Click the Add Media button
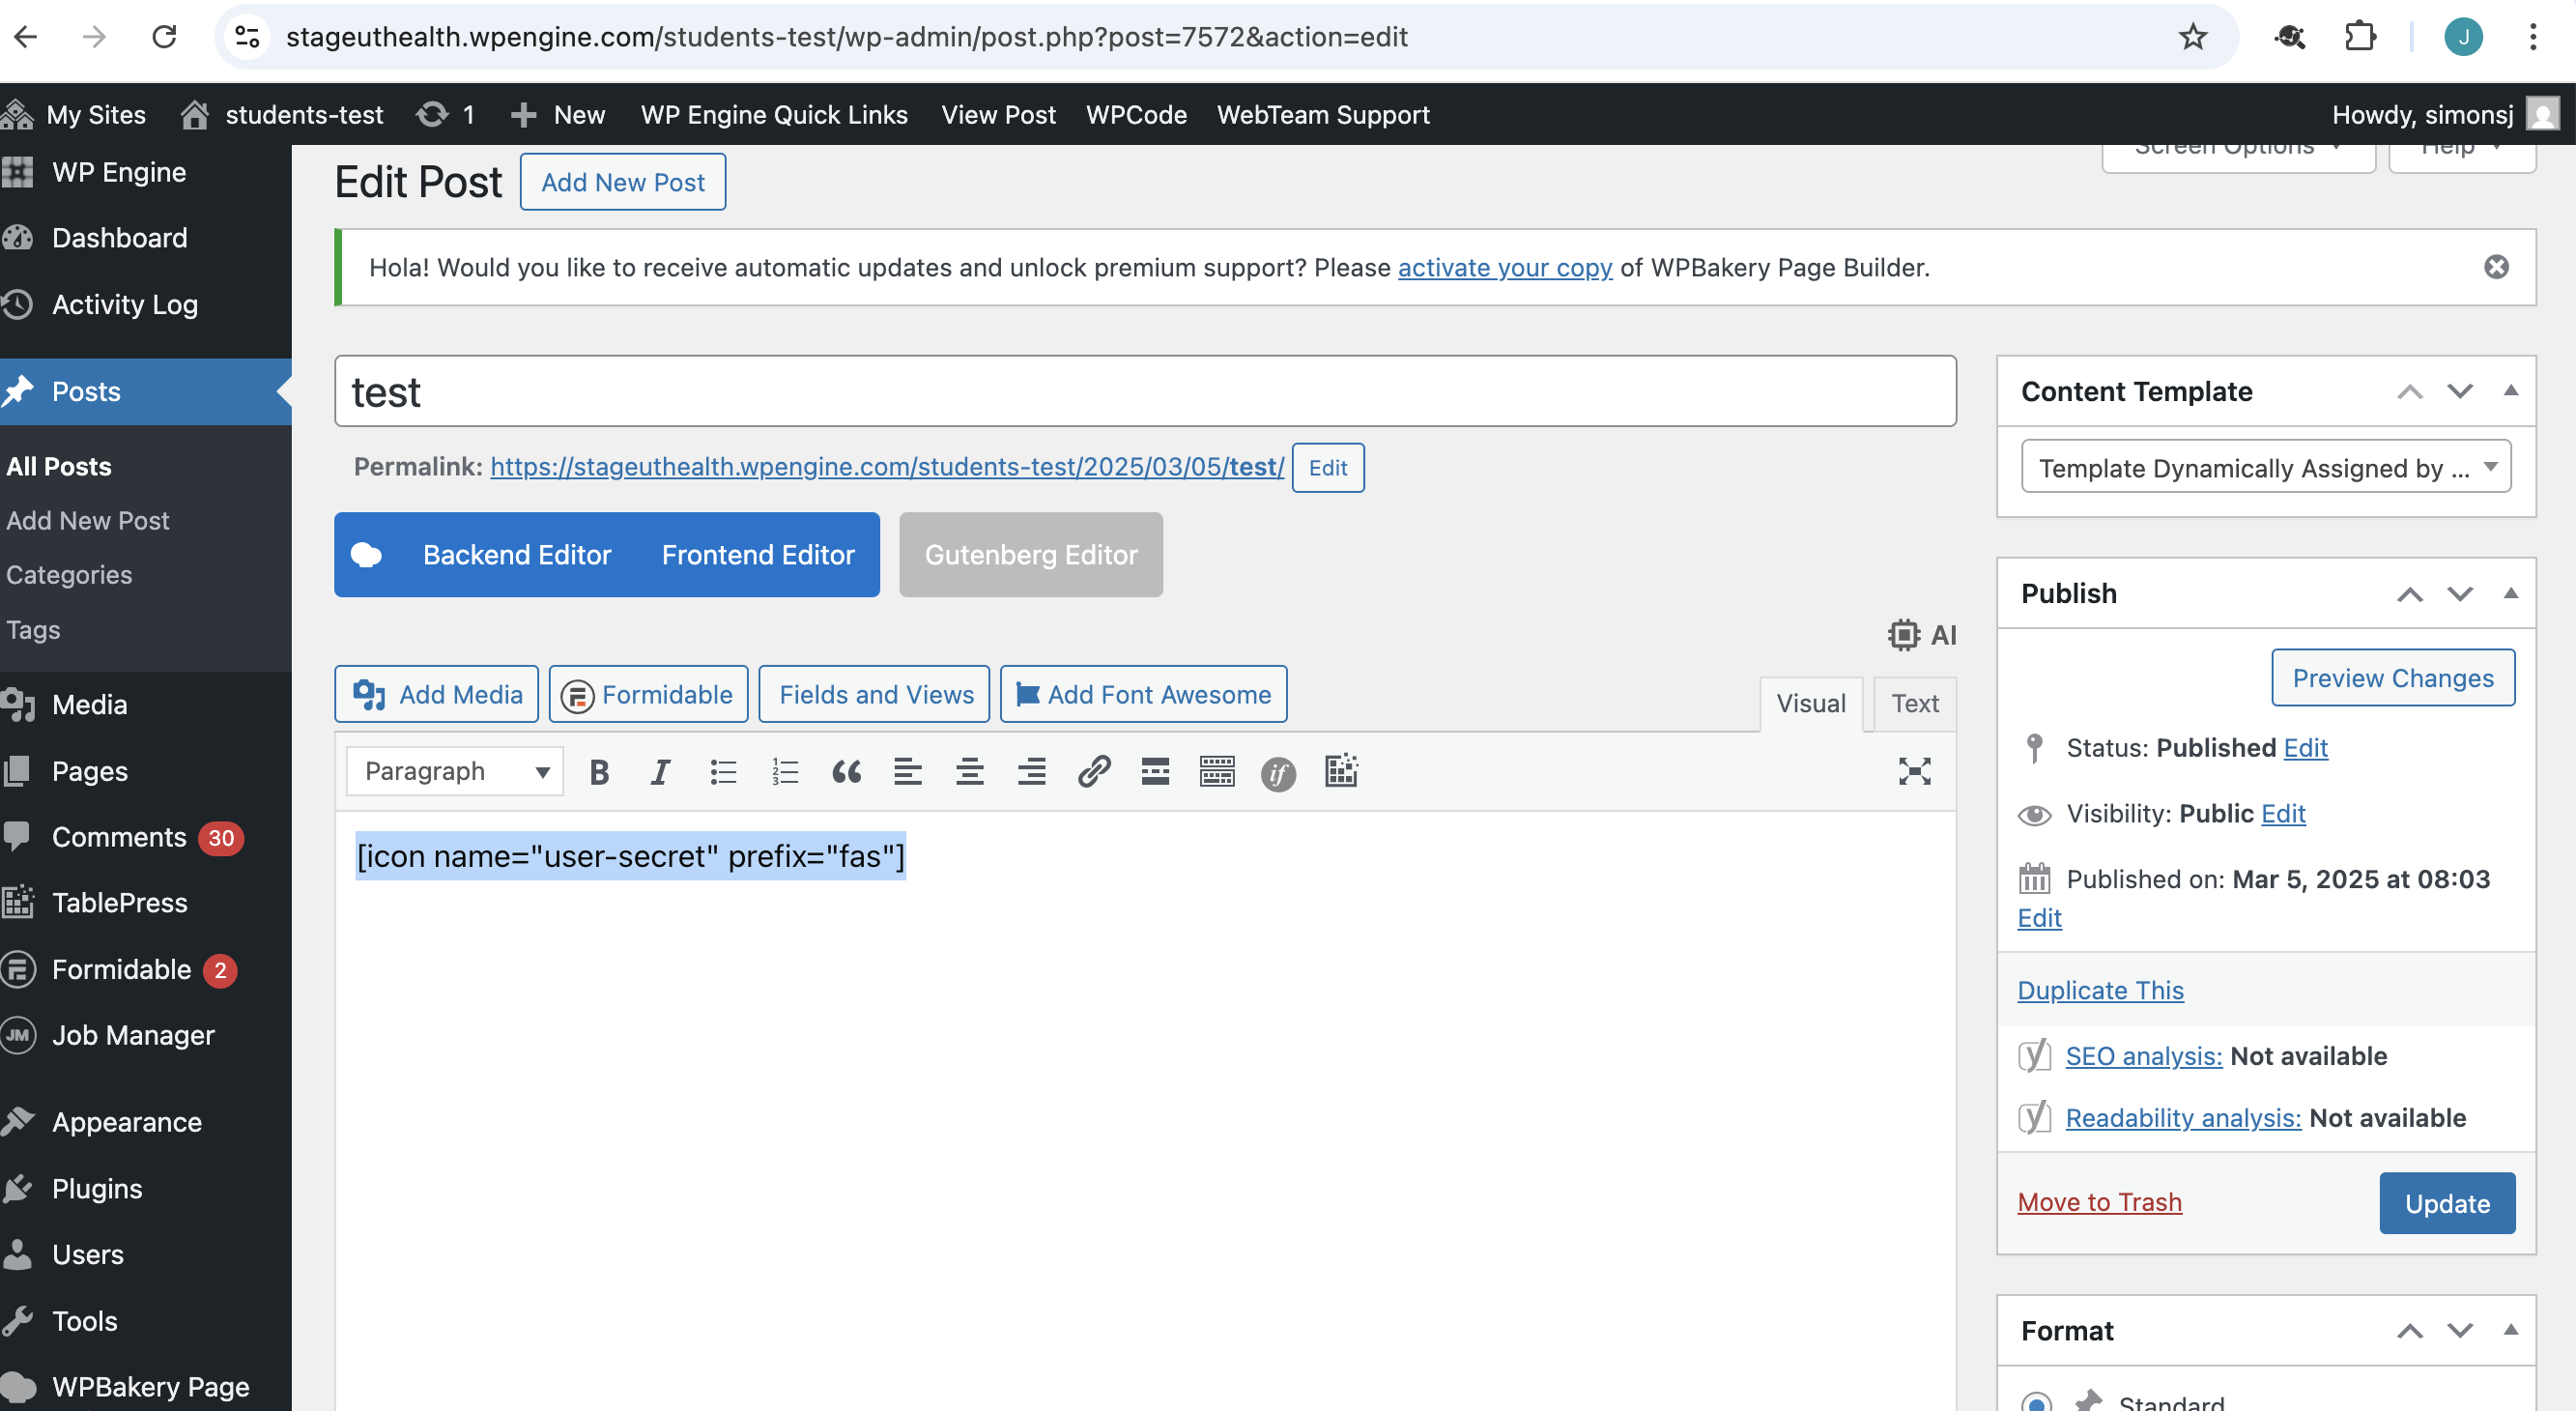Viewport: 2576px width, 1411px height. click(x=437, y=694)
